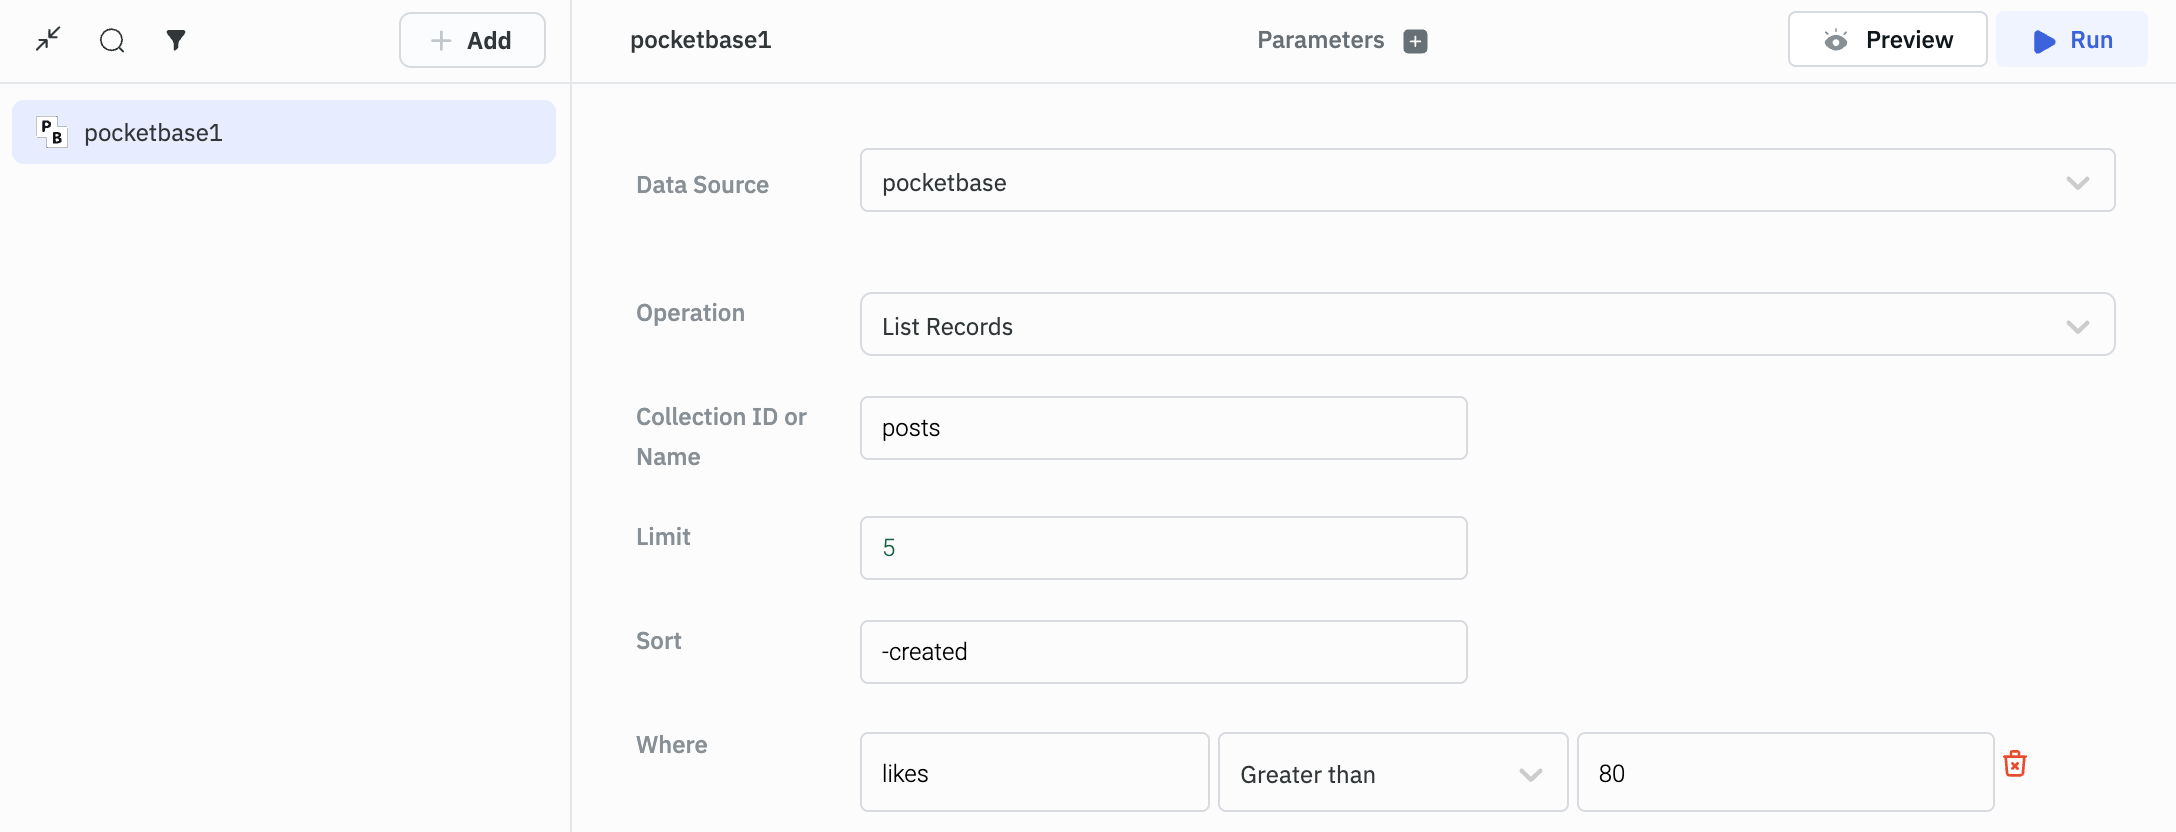Open the Data Source dropdown
The width and height of the screenshot is (2176, 832).
(1487, 181)
